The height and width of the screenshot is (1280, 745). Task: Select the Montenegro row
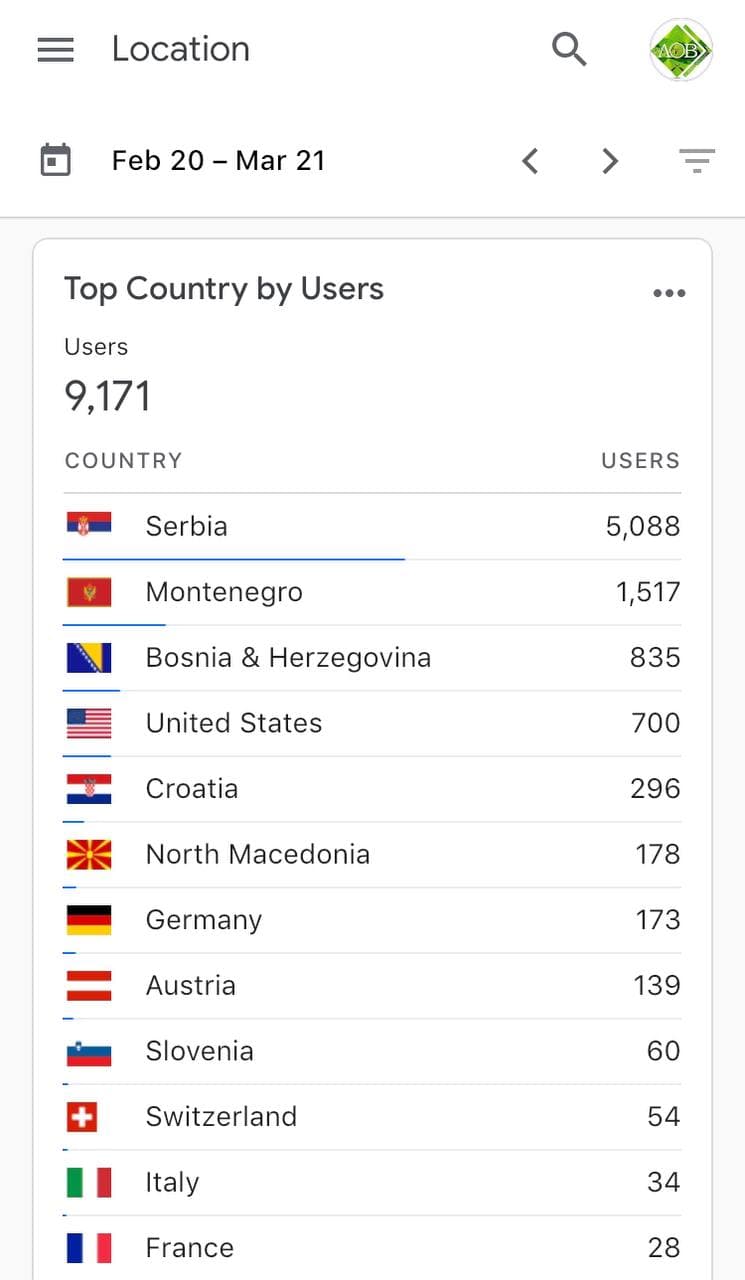pos(372,592)
